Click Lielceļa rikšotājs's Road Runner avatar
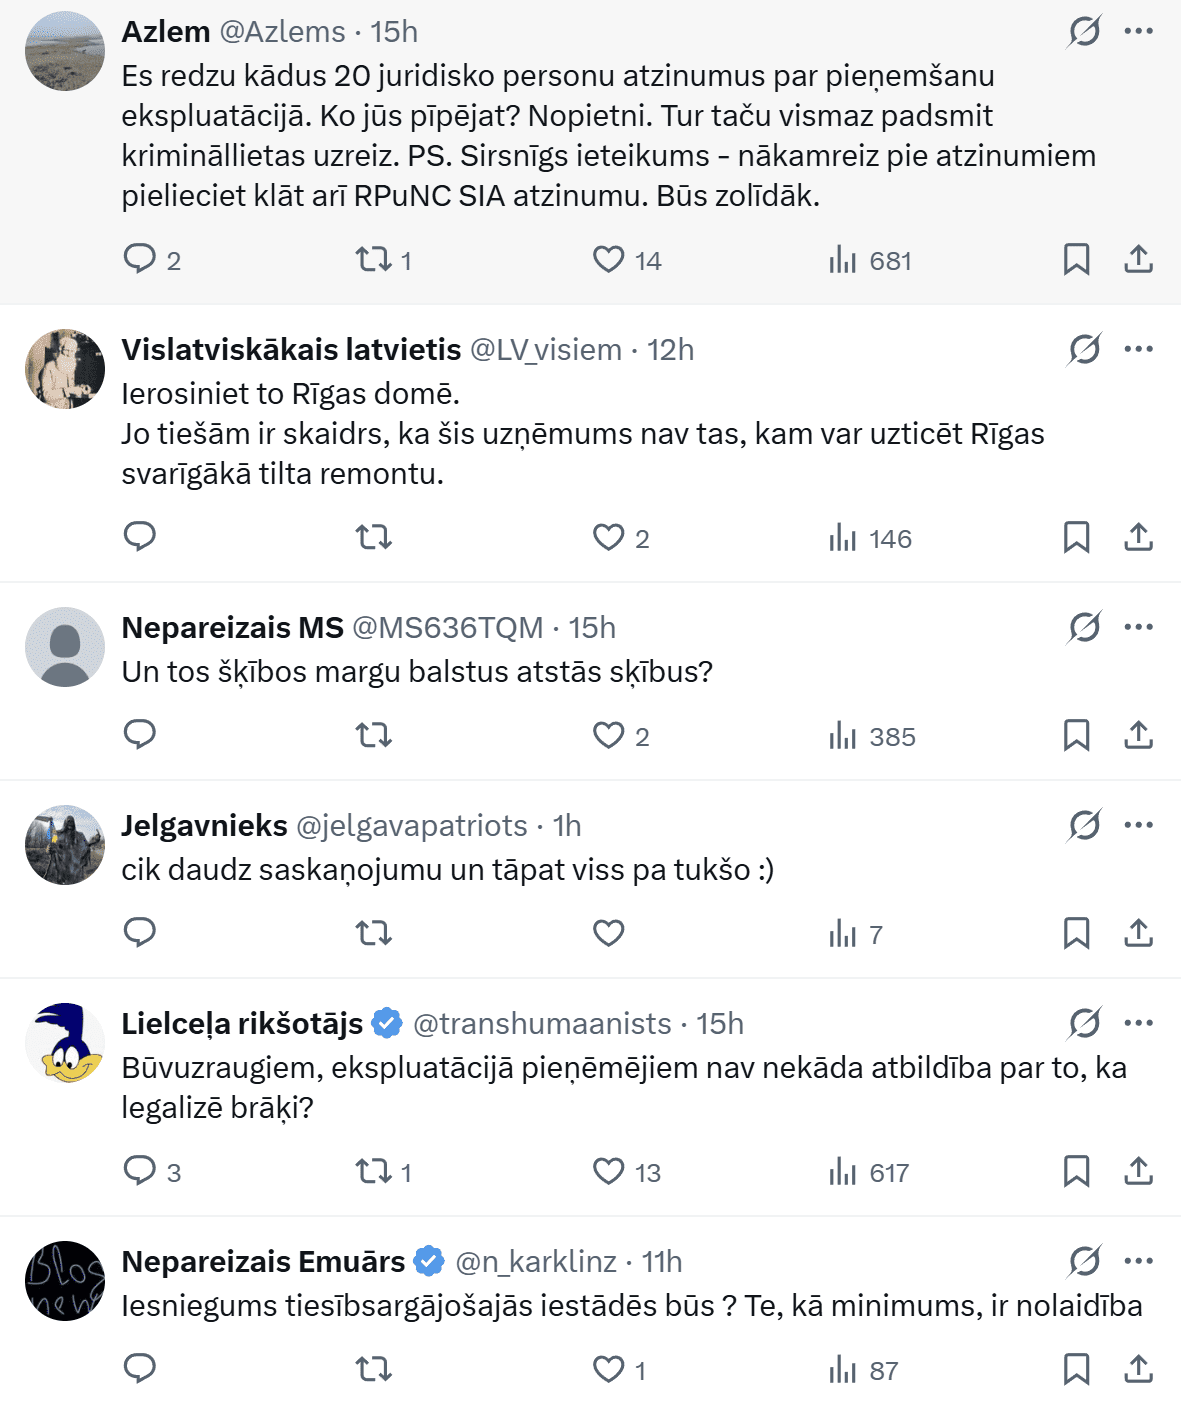 coord(65,1043)
